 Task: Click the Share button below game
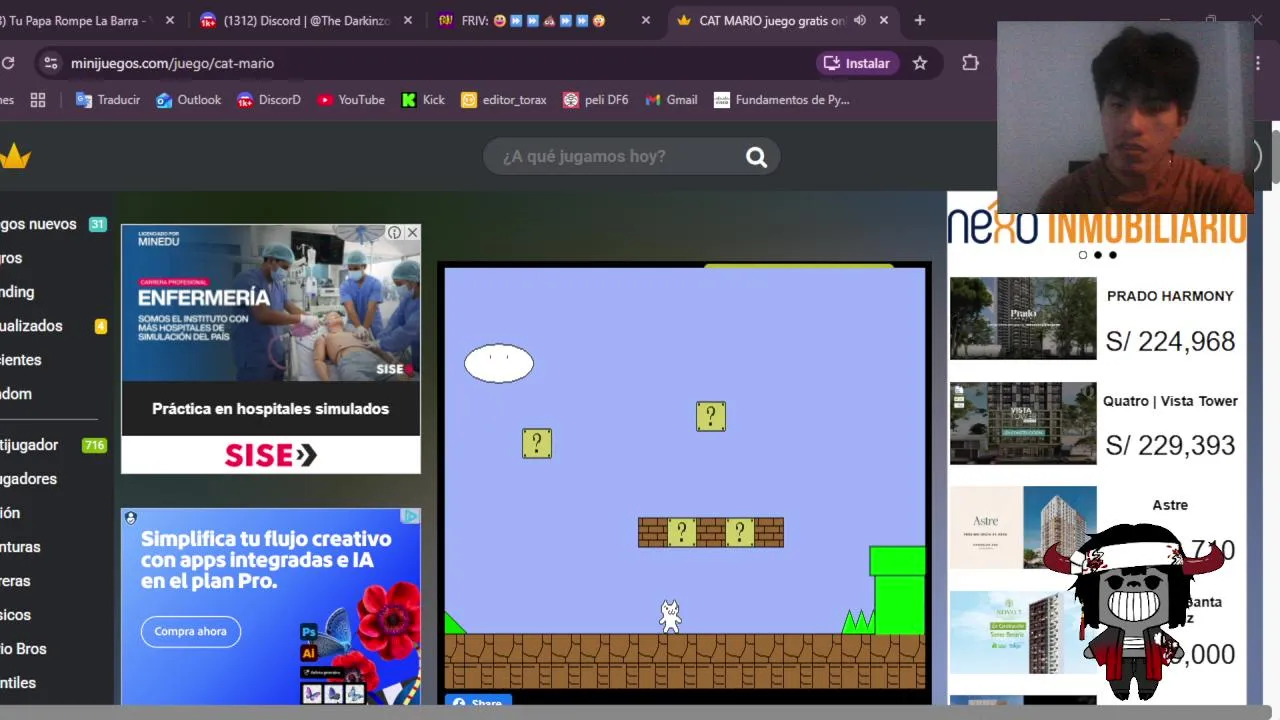pyautogui.click(x=478, y=702)
